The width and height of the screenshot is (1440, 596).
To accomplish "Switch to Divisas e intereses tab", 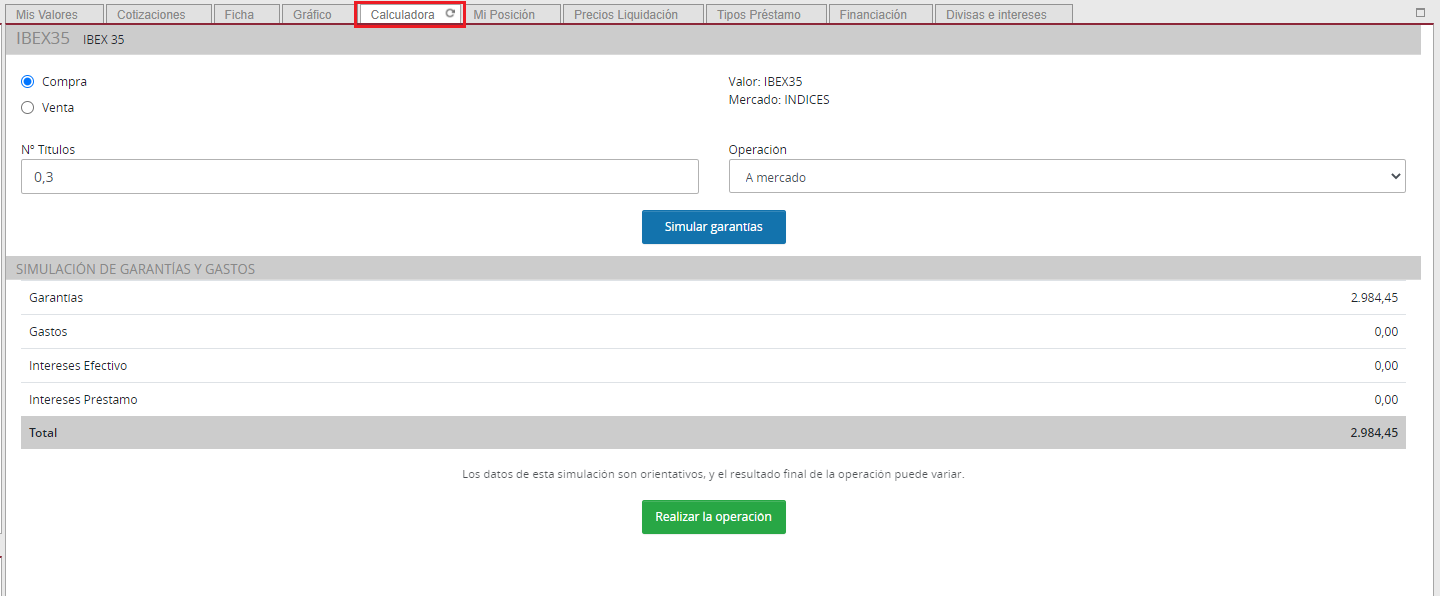I will pyautogui.click(x=1004, y=14).
